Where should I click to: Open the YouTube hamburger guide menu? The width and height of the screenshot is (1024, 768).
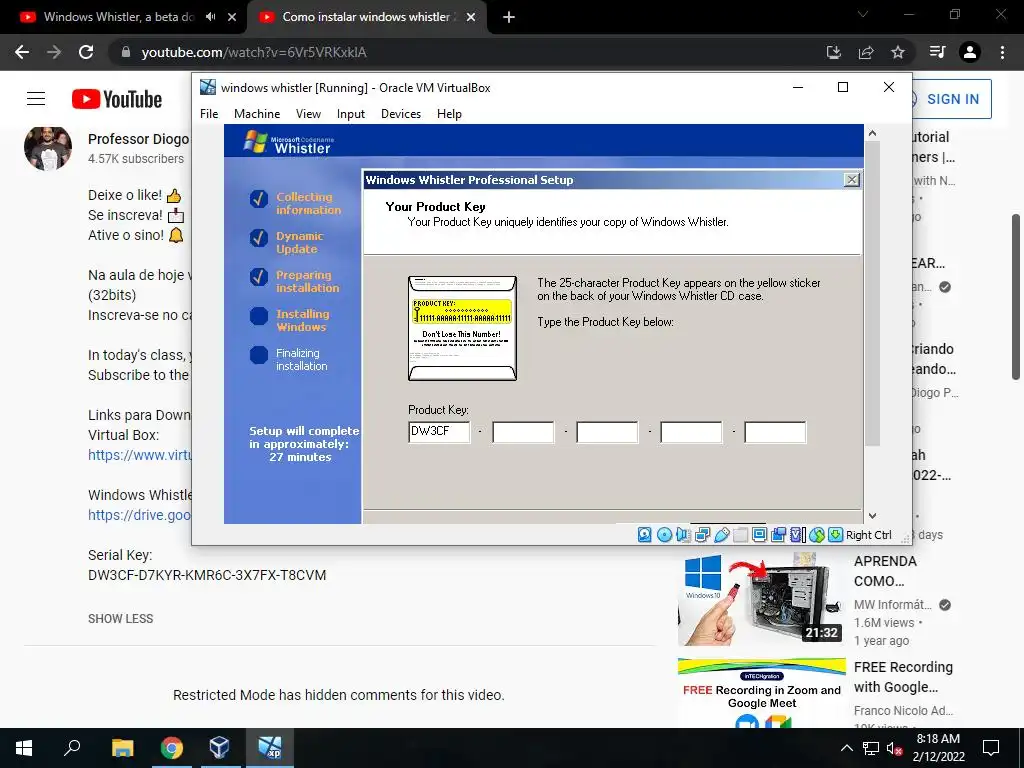36,99
